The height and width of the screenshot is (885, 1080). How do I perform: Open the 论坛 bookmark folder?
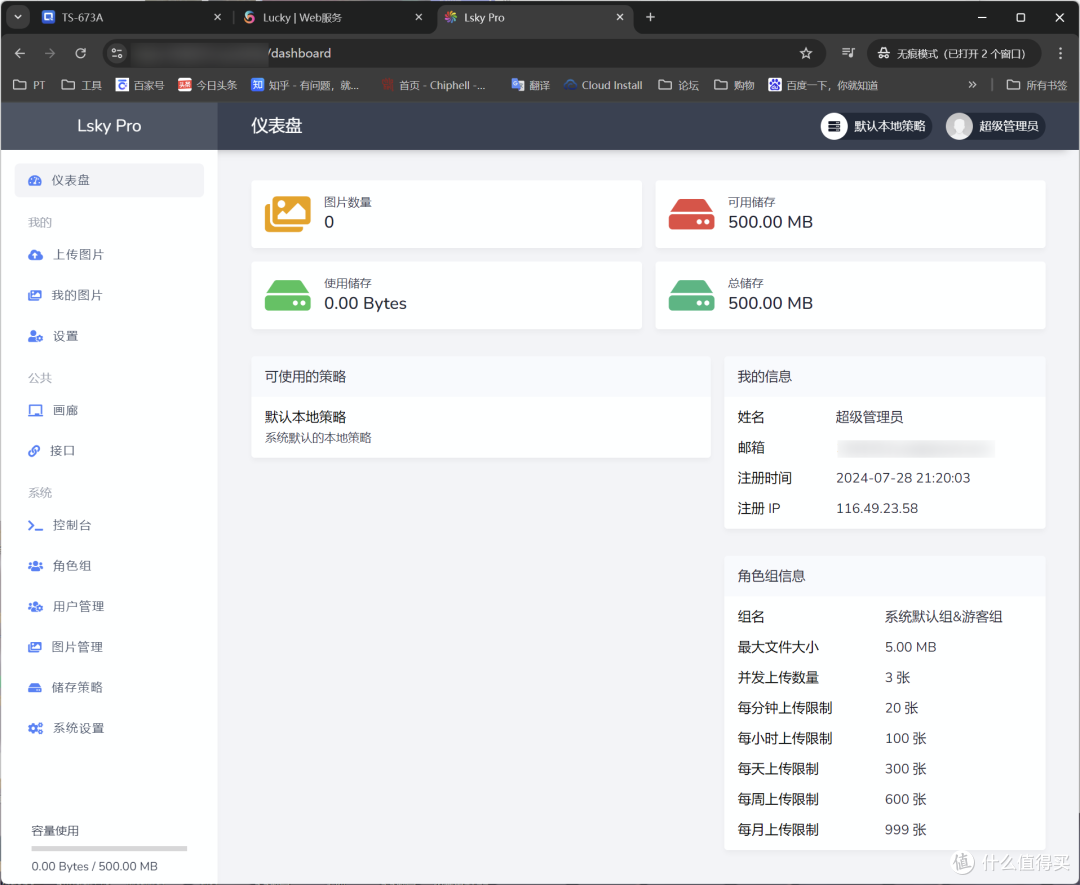(678, 85)
